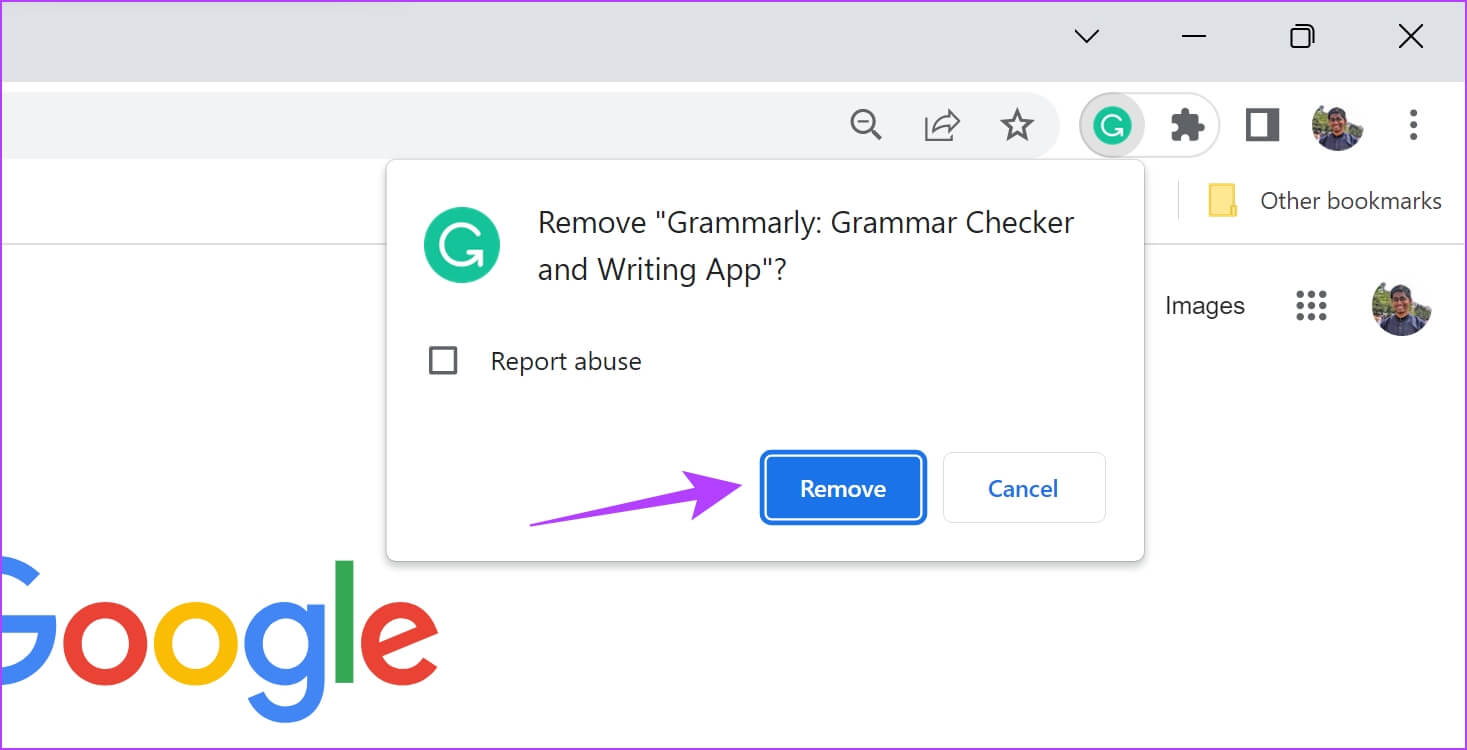The height and width of the screenshot is (750, 1467).
Task: Cancel the extension removal dialog
Action: coord(1024,488)
